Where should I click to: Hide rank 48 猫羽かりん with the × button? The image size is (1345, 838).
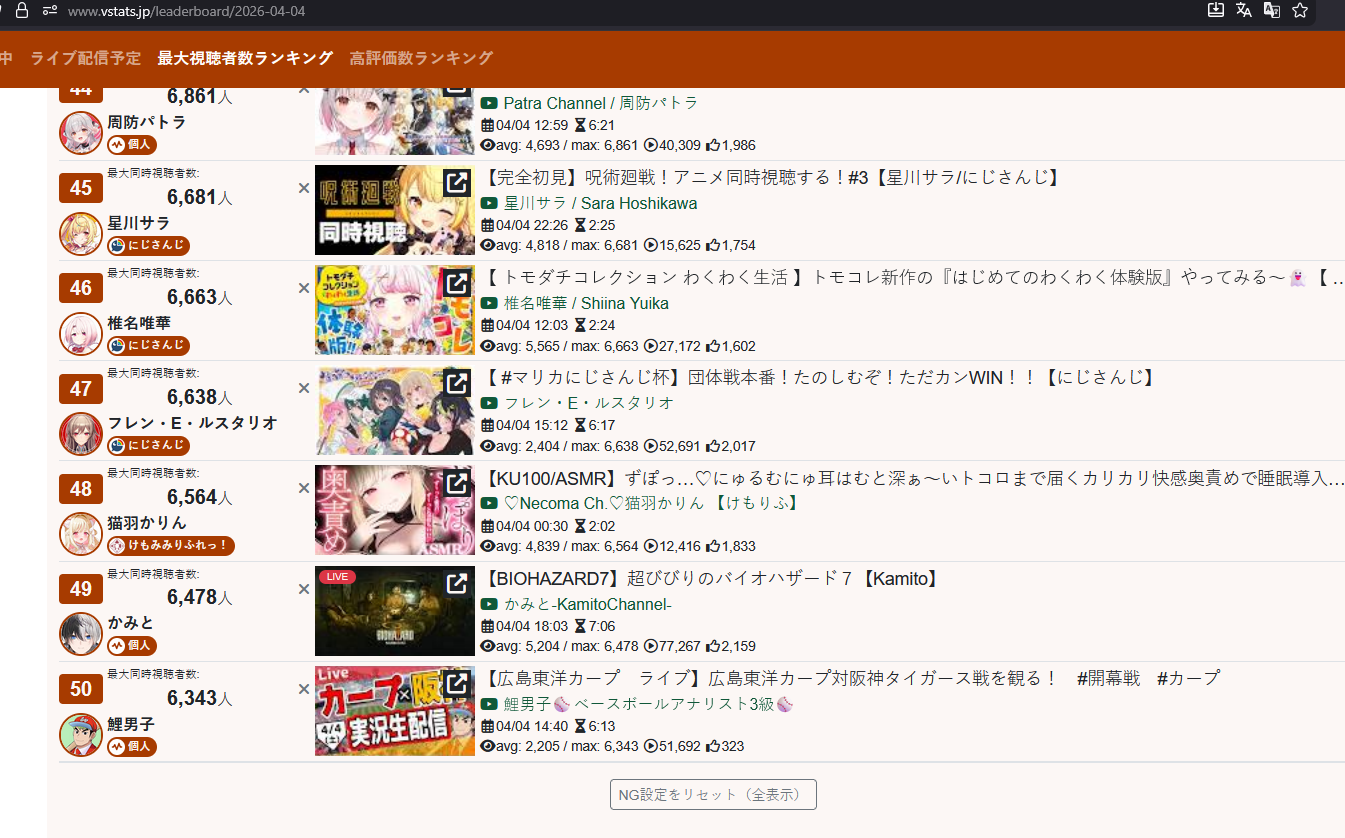tap(304, 488)
